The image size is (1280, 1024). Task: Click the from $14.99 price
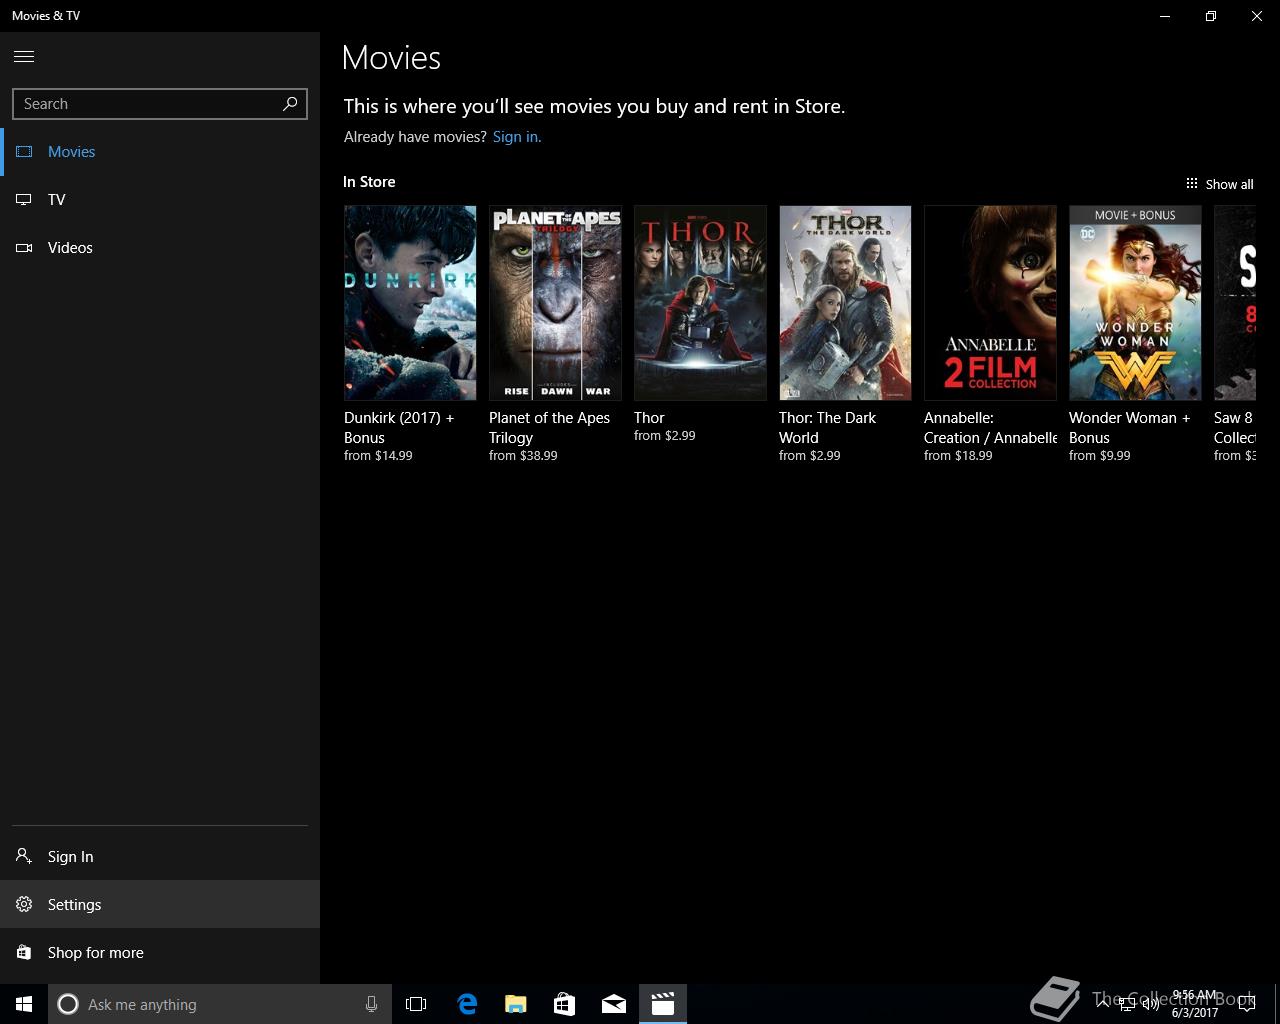coord(378,456)
